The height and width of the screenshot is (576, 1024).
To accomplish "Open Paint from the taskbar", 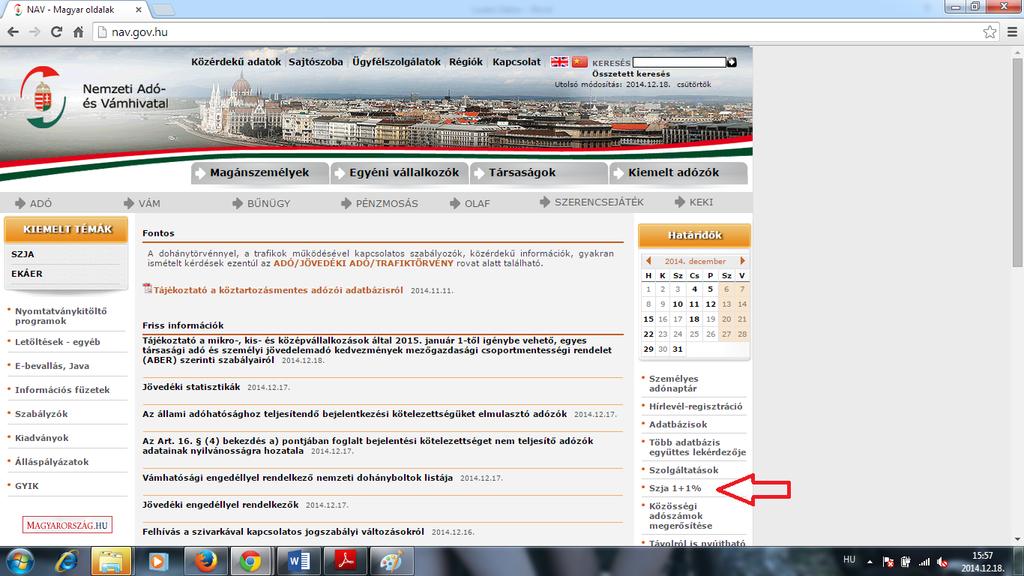I will [391, 562].
